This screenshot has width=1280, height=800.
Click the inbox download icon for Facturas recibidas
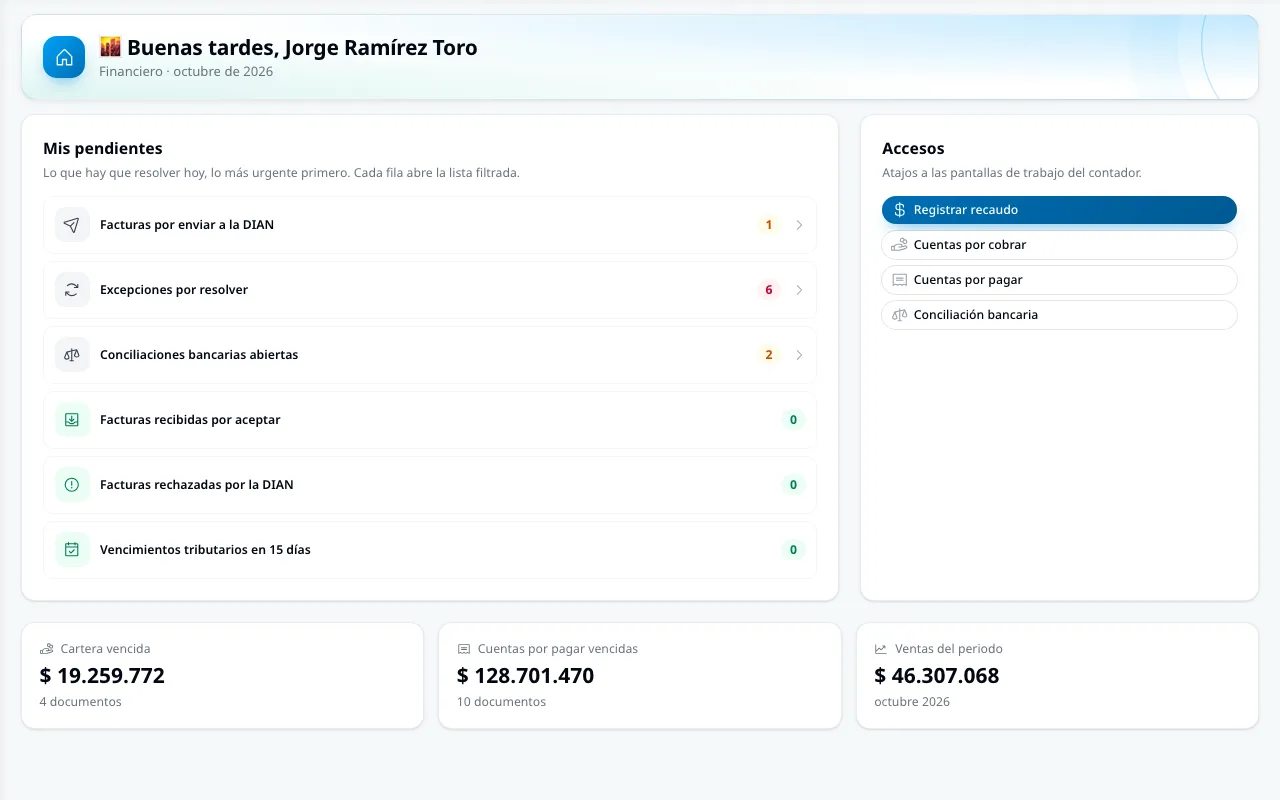(x=72, y=420)
